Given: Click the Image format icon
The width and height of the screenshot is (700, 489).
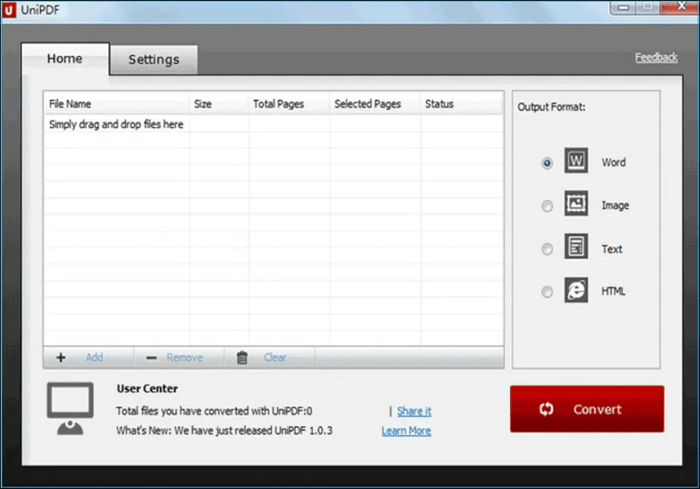Looking at the screenshot, I should (576, 203).
